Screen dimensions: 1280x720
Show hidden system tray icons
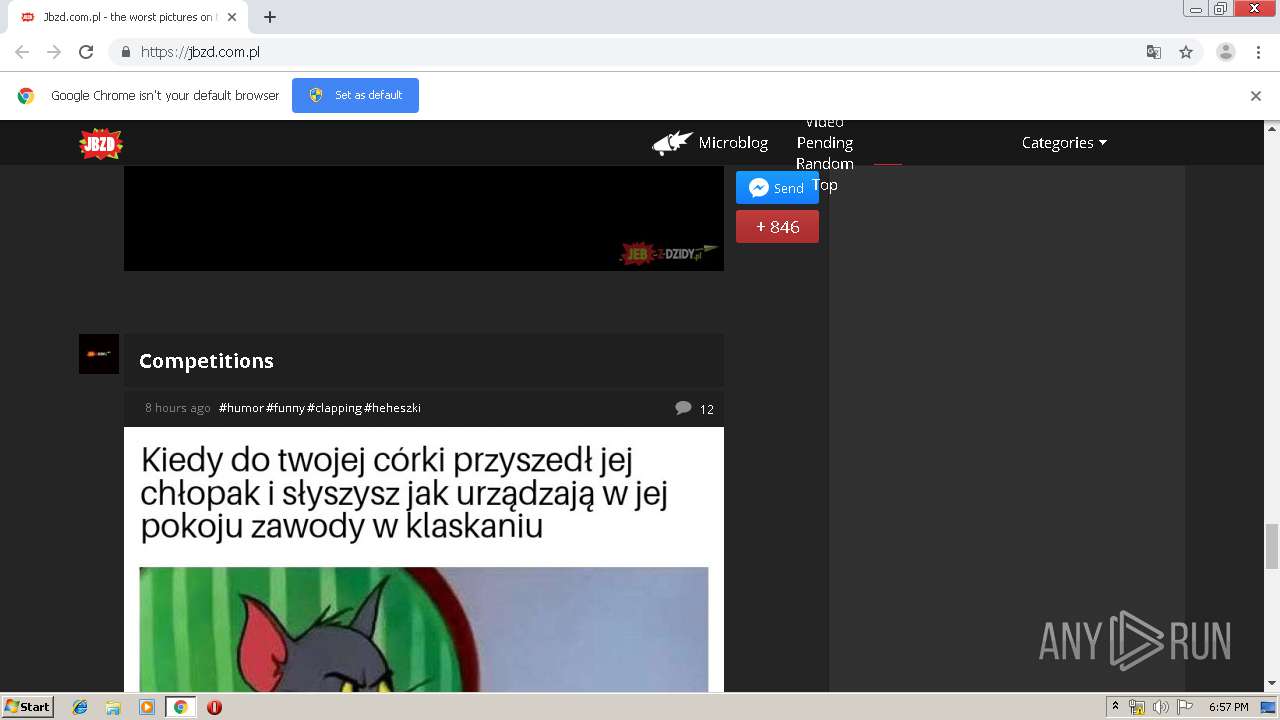click(x=1115, y=707)
